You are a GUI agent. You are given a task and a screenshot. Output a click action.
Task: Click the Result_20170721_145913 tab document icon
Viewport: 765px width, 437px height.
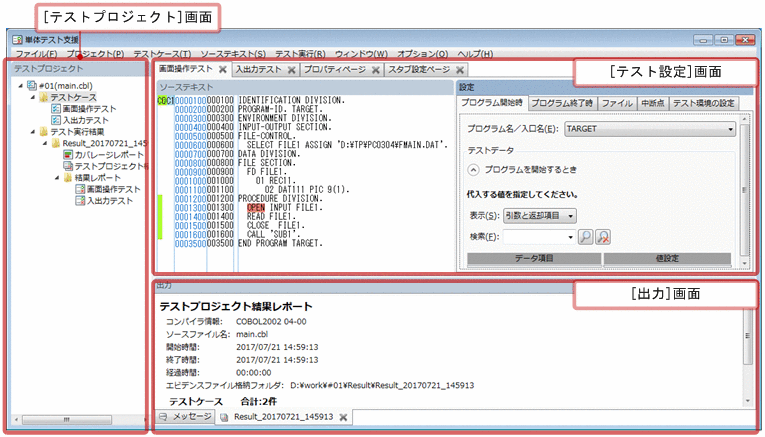pyautogui.click(x=224, y=417)
